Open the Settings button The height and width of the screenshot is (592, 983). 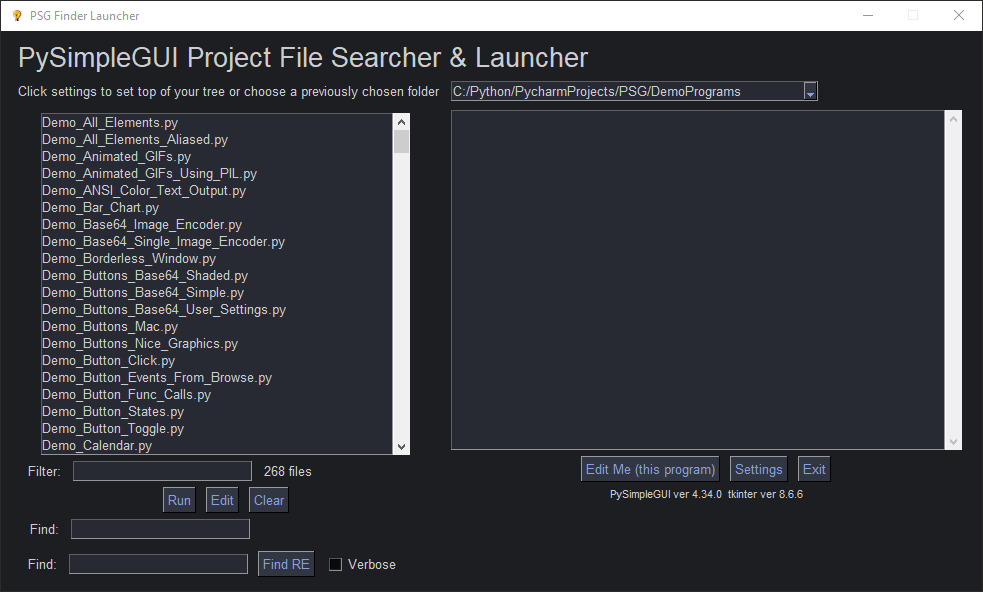pos(759,470)
